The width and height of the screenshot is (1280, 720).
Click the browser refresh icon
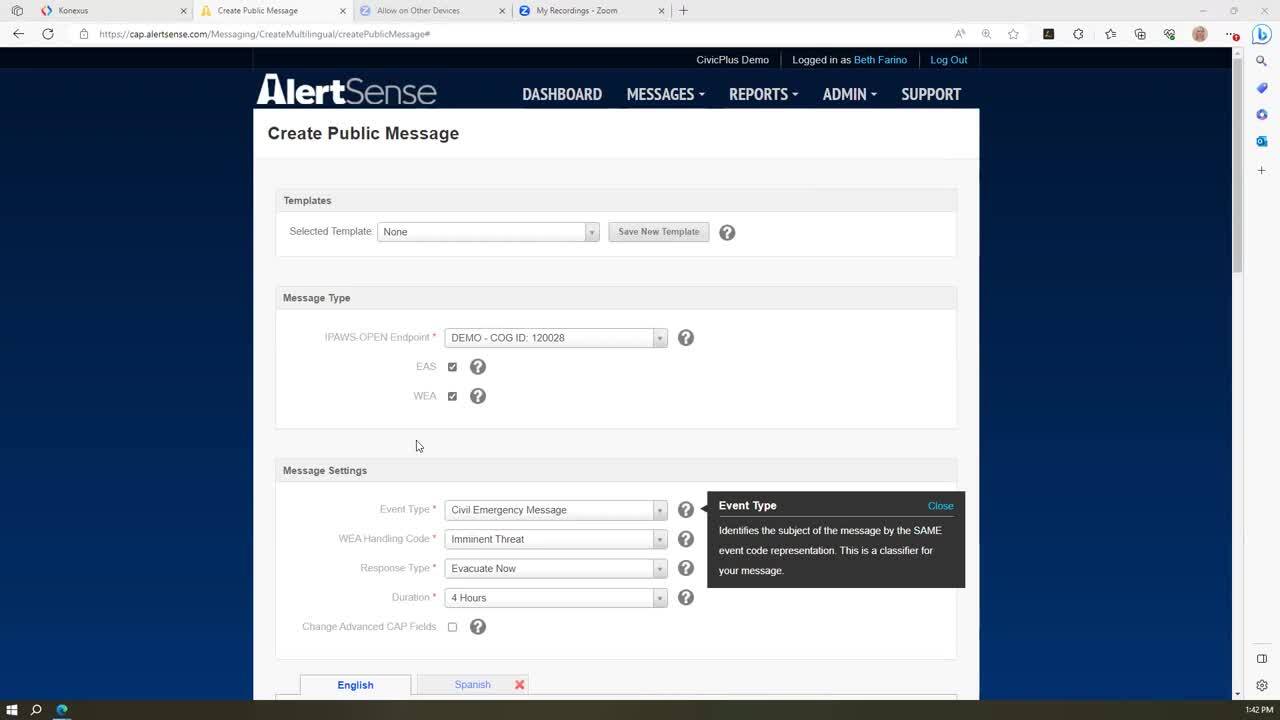click(x=47, y=34)
